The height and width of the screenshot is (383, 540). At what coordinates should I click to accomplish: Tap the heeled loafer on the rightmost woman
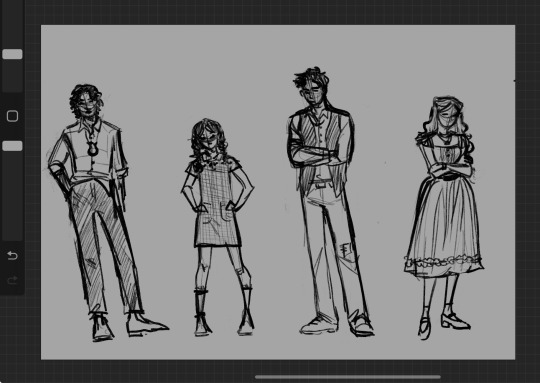pos(456,321)
